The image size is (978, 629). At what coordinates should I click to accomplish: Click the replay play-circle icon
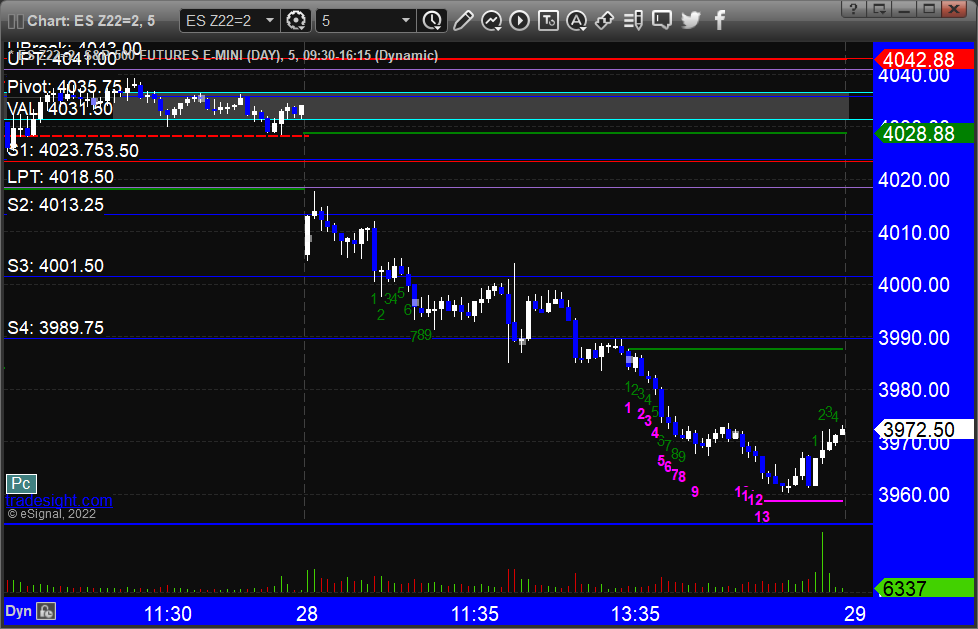(x=519, y=21)
